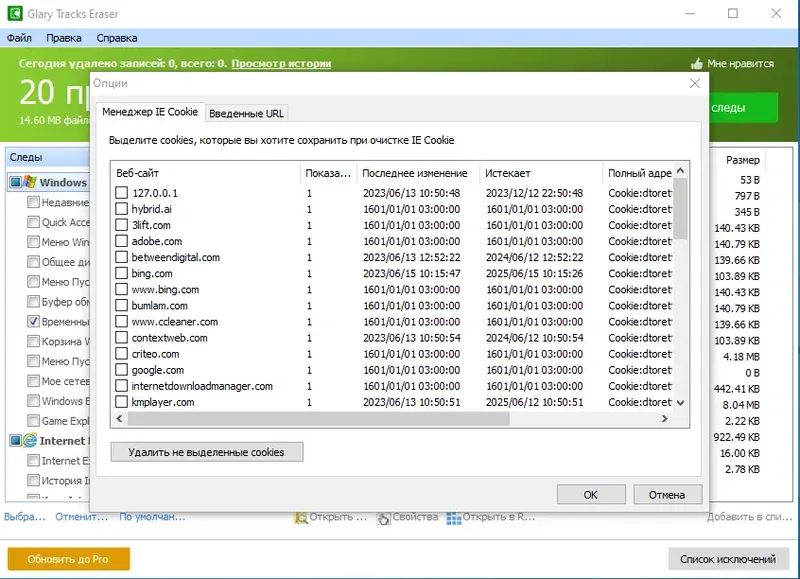The image size is (800, 579).
Task: Click the Мне нравится link text
Action: click(x=740, y=64)
